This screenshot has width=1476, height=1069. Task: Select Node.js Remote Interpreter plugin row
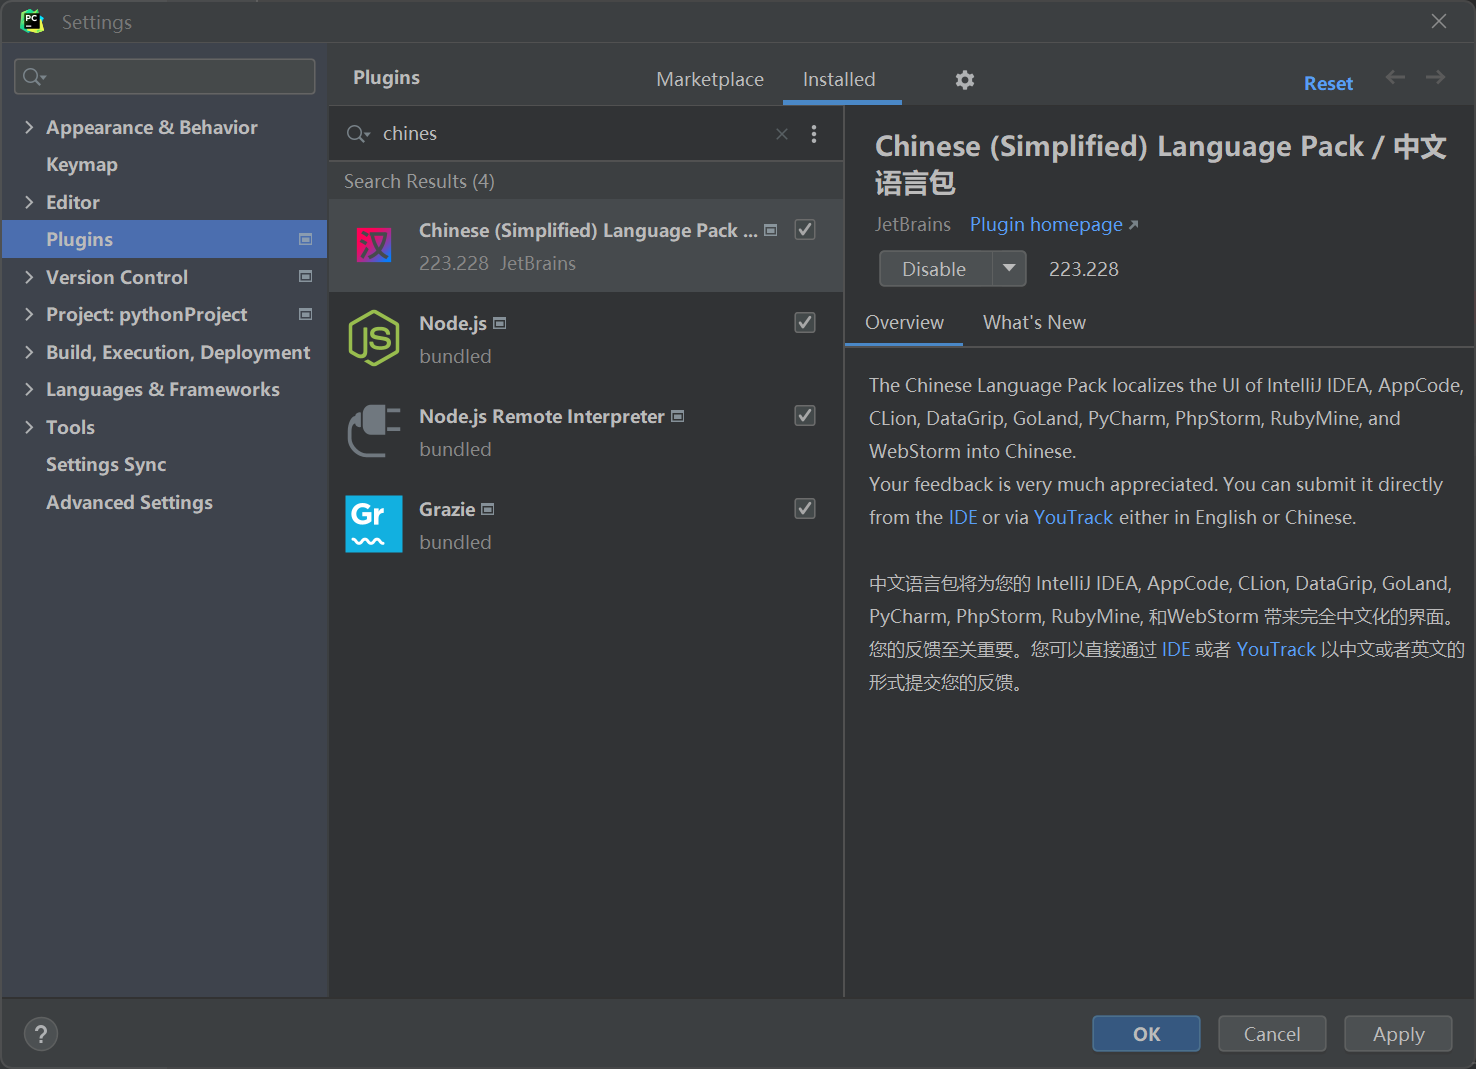point(586,431)
